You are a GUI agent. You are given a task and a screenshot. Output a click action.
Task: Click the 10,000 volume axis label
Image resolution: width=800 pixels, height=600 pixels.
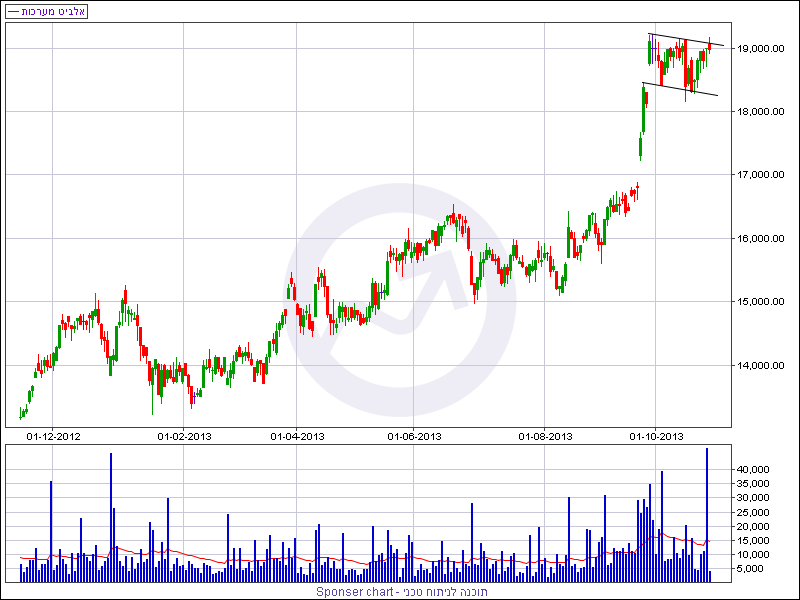coord(753,555)
